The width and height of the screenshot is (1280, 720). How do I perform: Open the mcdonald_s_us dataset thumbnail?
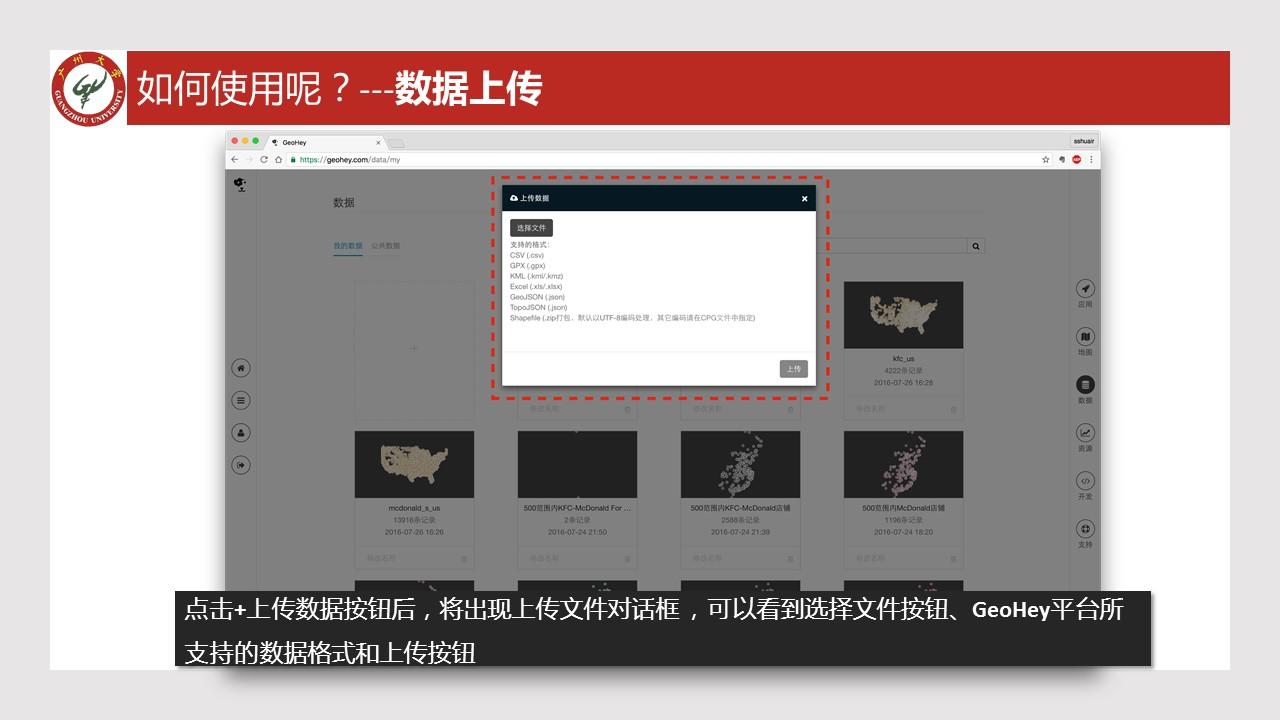click(414, 464)
